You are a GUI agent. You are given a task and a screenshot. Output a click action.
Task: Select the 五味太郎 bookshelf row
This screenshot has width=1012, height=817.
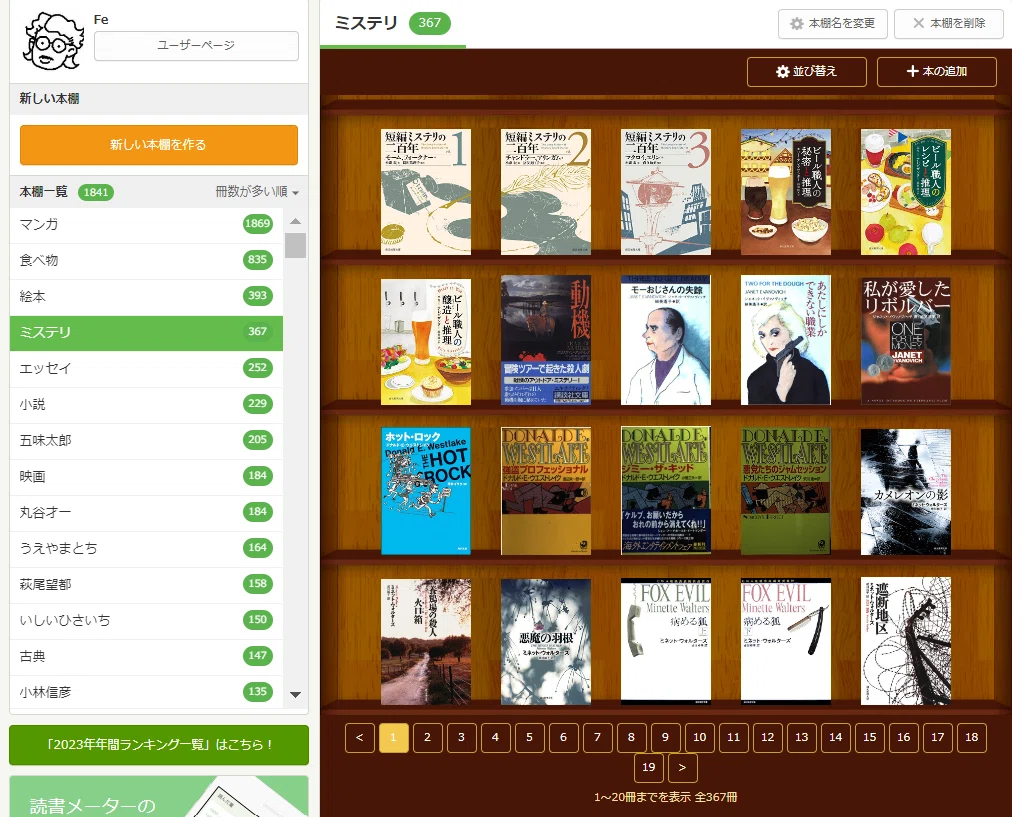147,441
